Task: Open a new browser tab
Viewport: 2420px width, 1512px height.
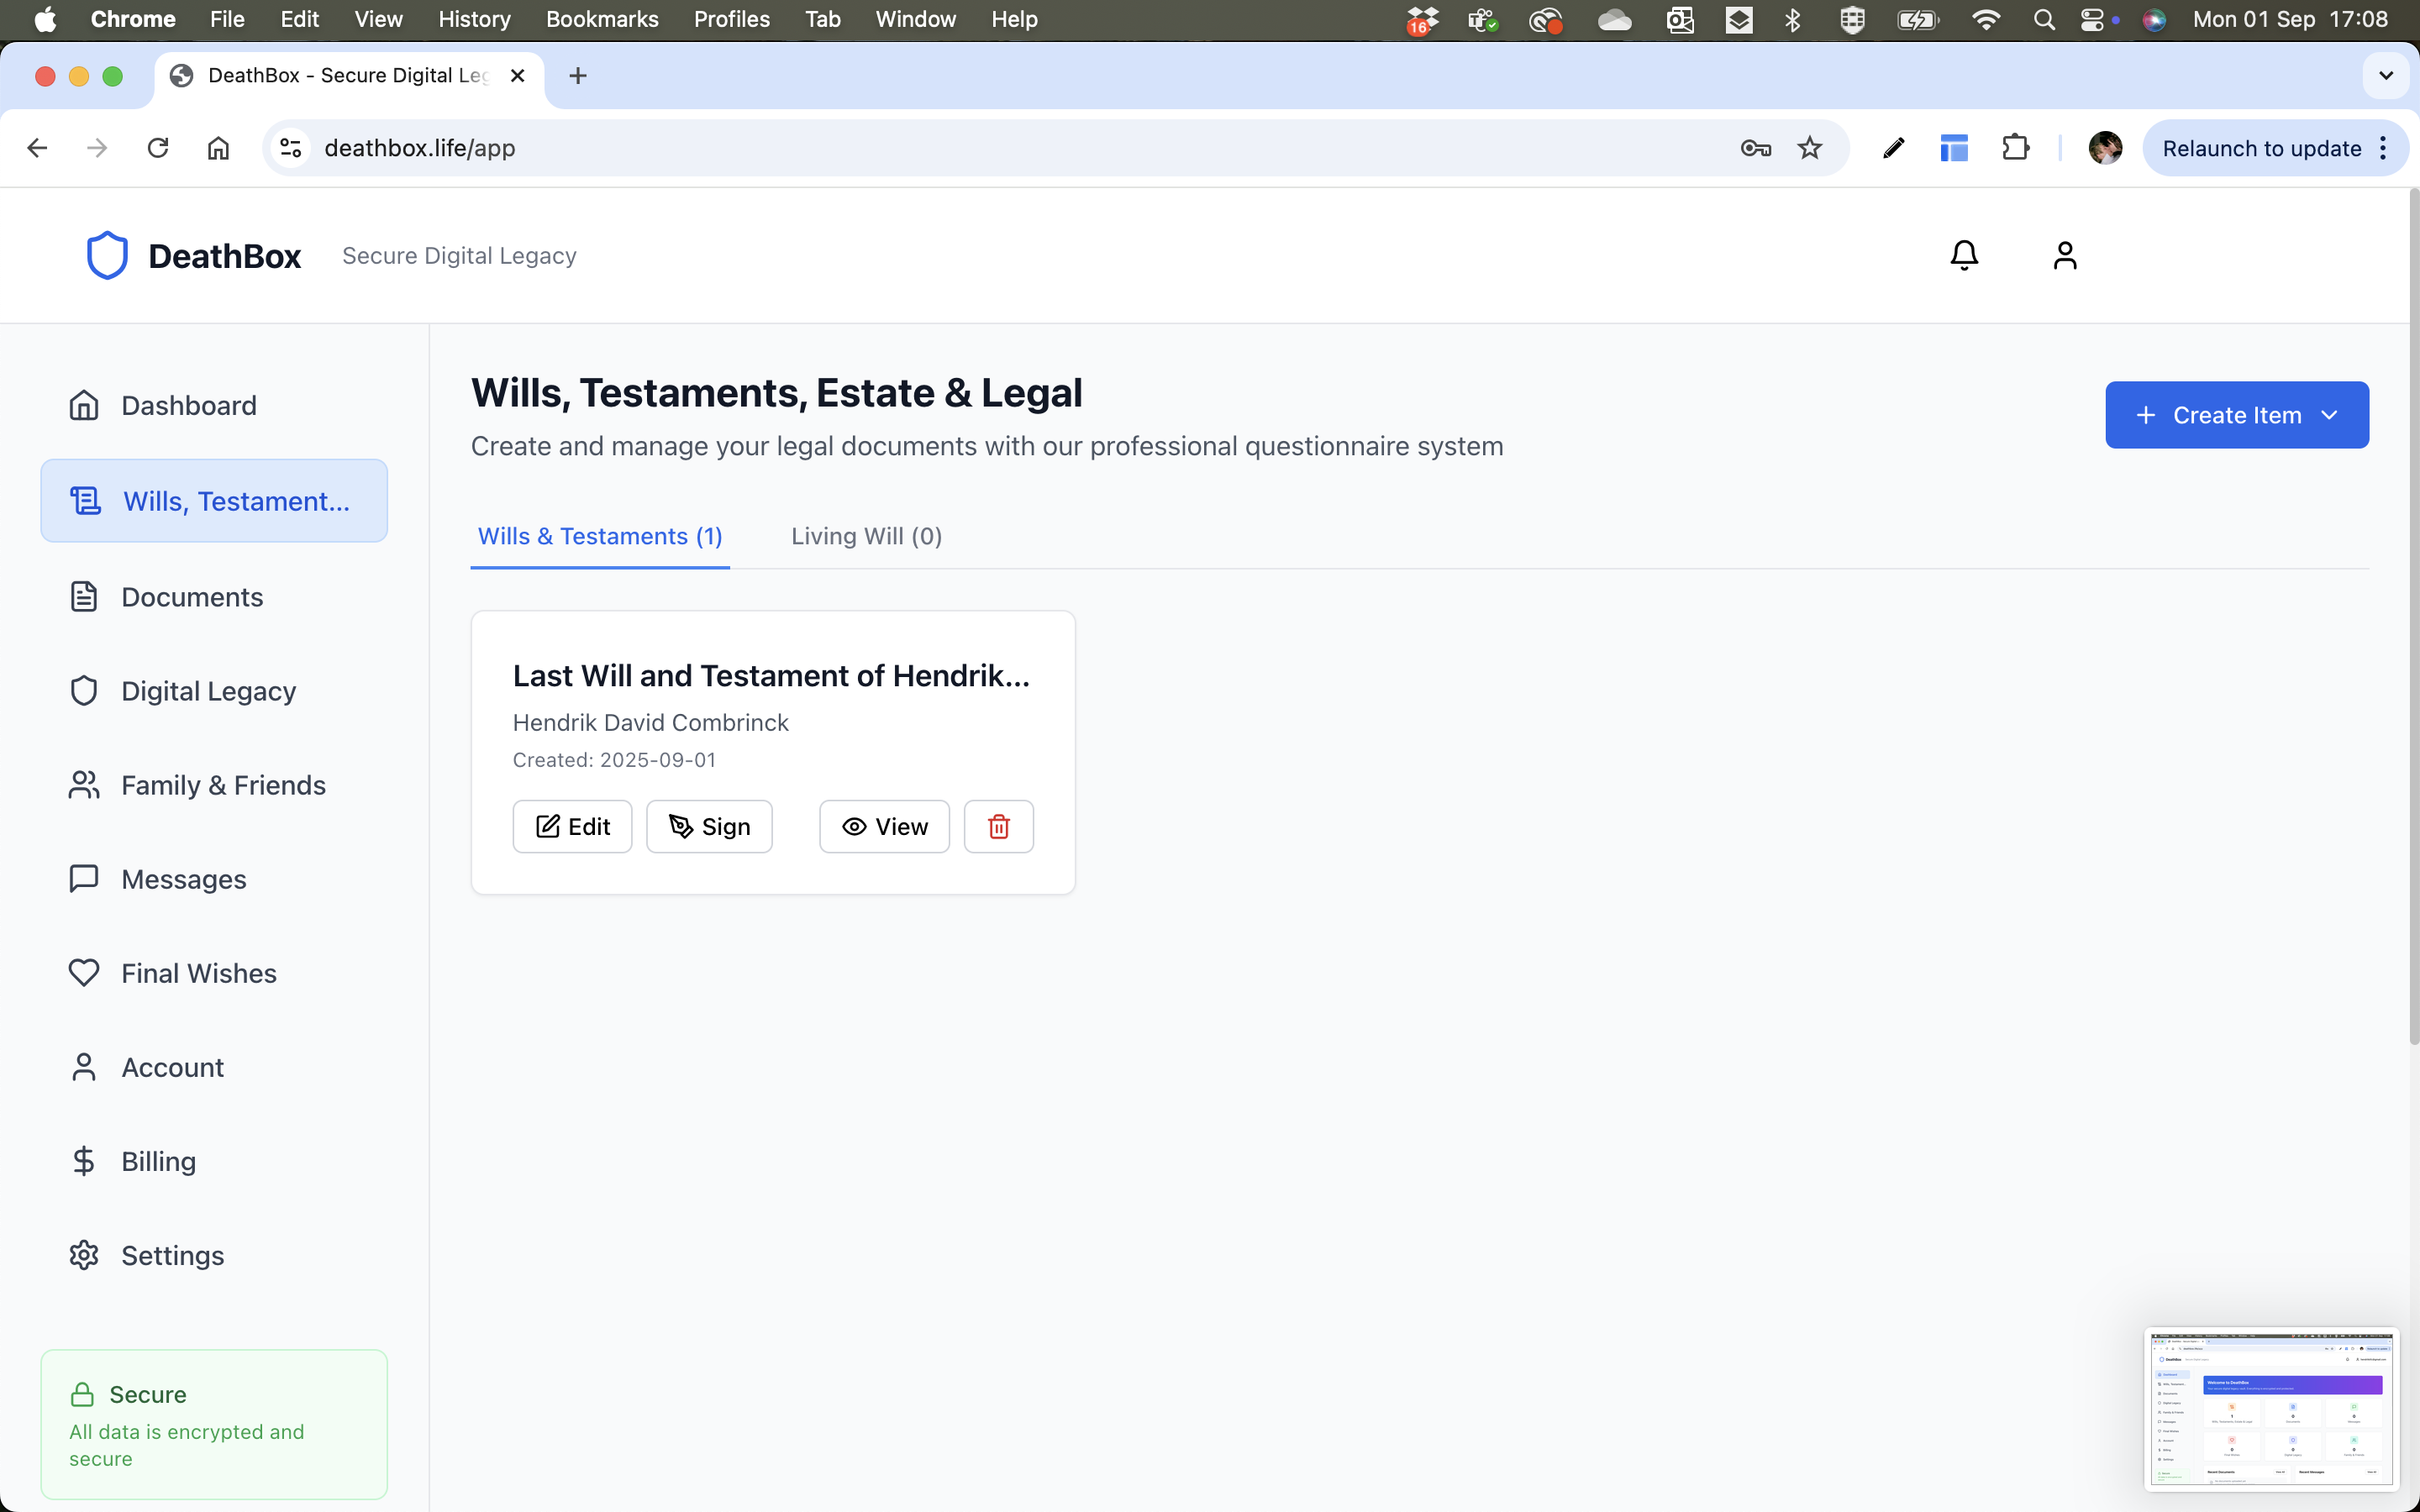Action: [578, 76]
